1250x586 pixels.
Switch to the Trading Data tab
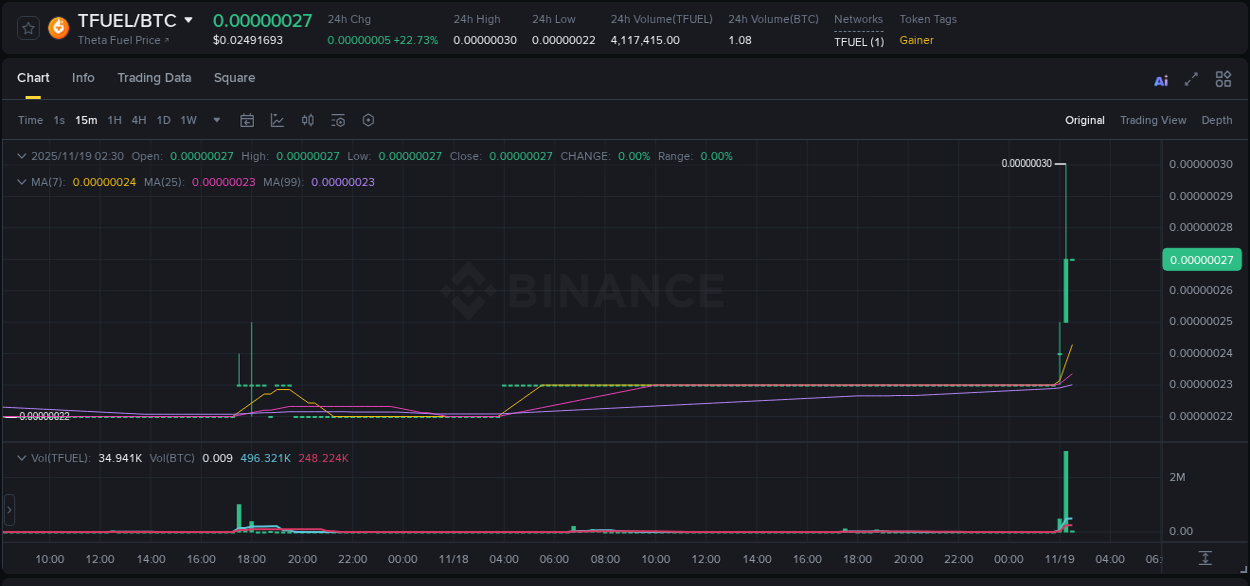(154, 78)
